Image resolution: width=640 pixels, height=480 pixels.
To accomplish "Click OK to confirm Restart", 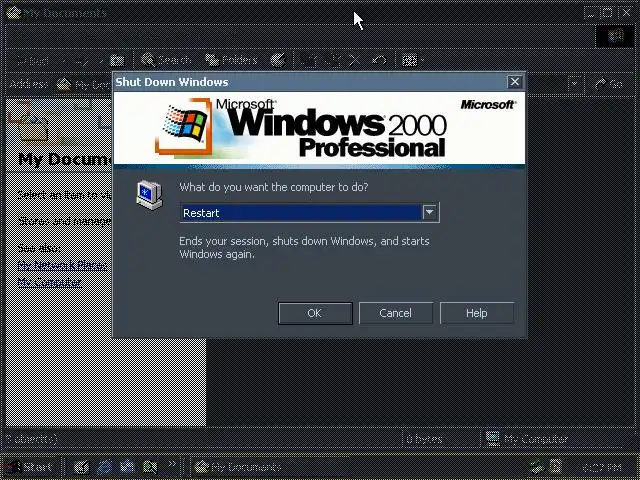I will [315, 313].
